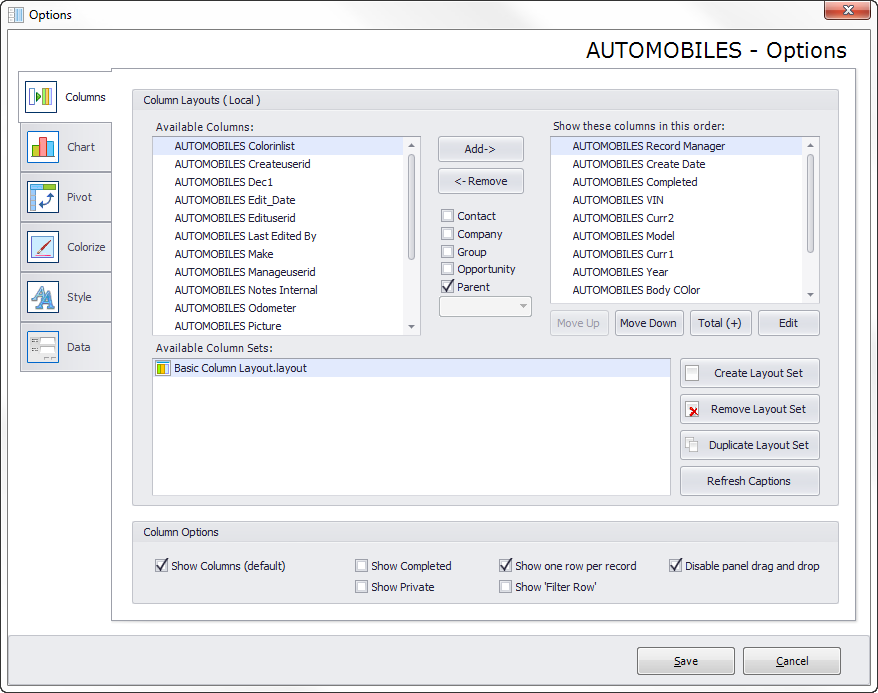Click the Available Columns vertical scrollbar thumb

coord(412,207)
